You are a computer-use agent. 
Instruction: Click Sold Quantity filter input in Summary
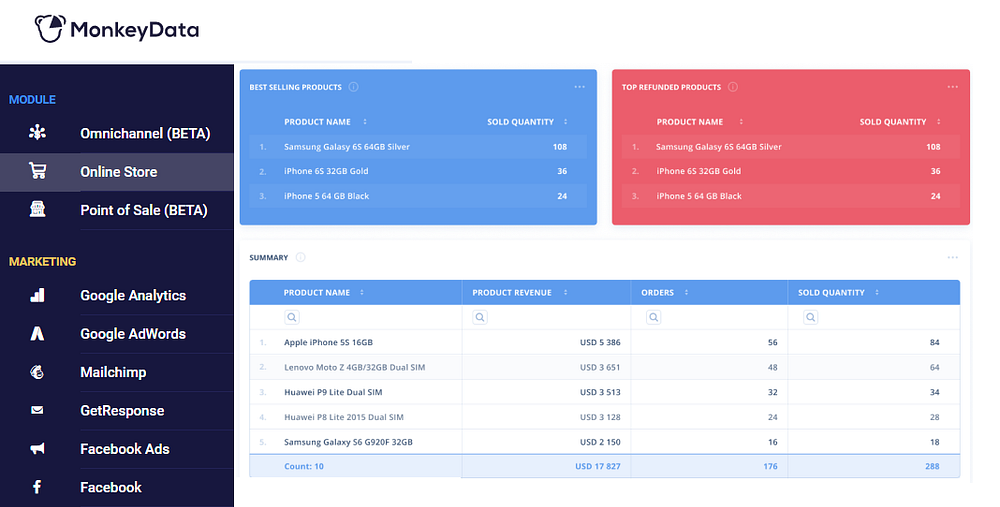[x=874, y=317]
